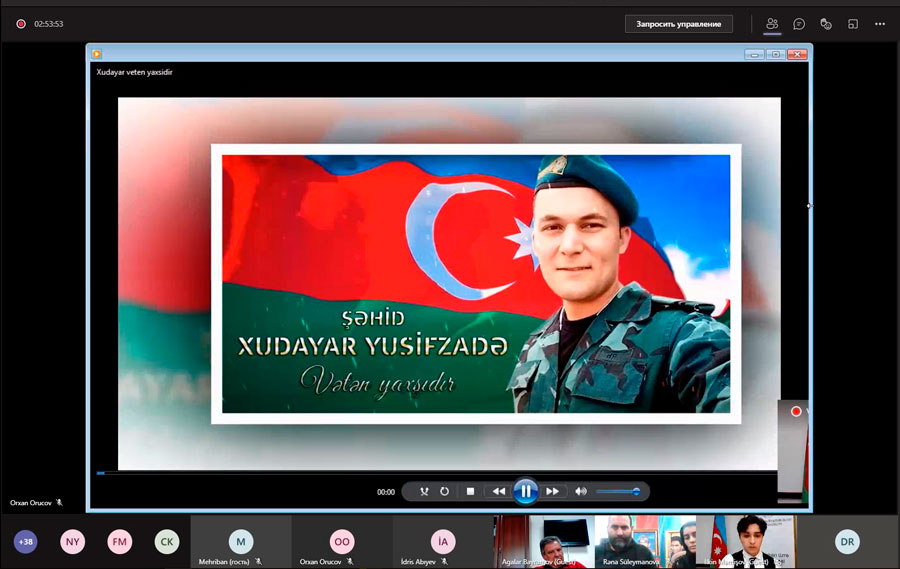Click the Xudayar veten yaxsidir title text
Viewport: 900px width, 569px height.
[x=134, y=72]
